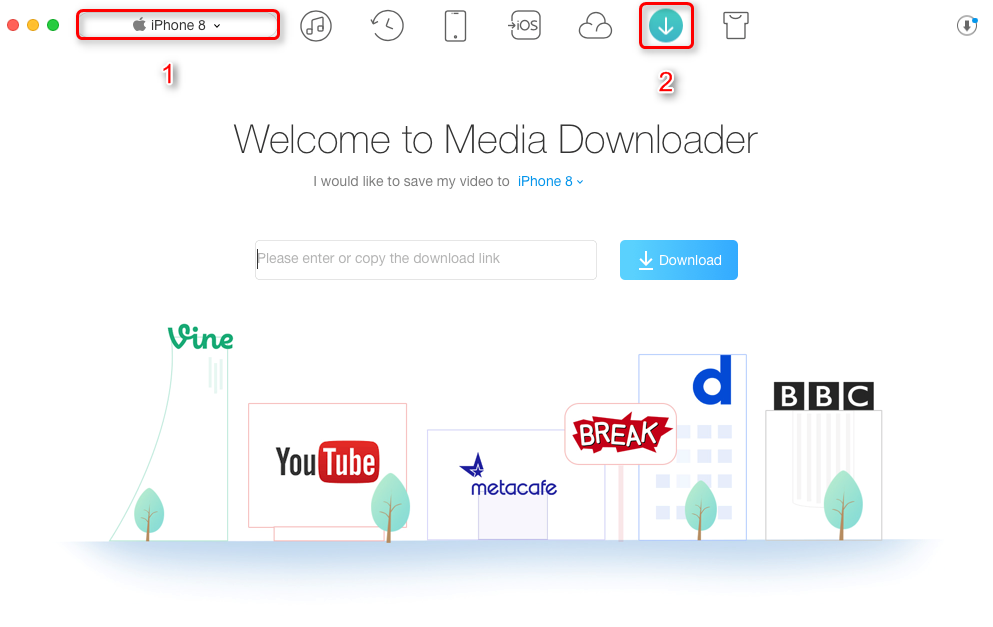Click the BREAK logo sign

(x=621, y=433)
